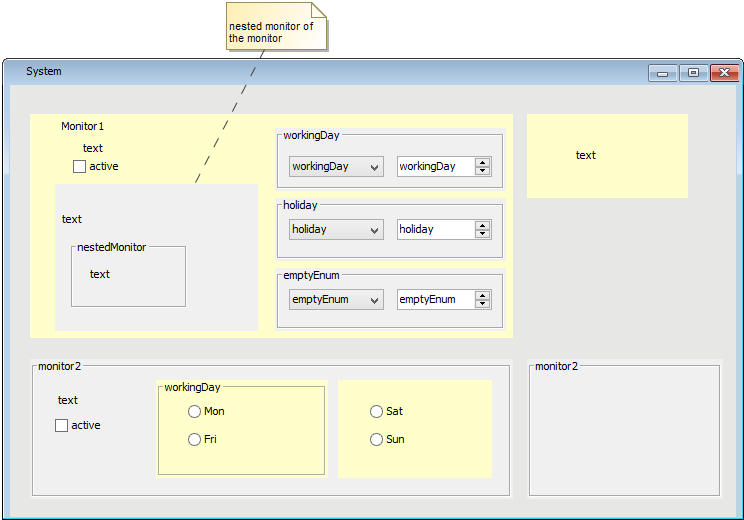Screen dimensions: 744x520
Task: Maximize the System window
Action: tap(693, 73)
